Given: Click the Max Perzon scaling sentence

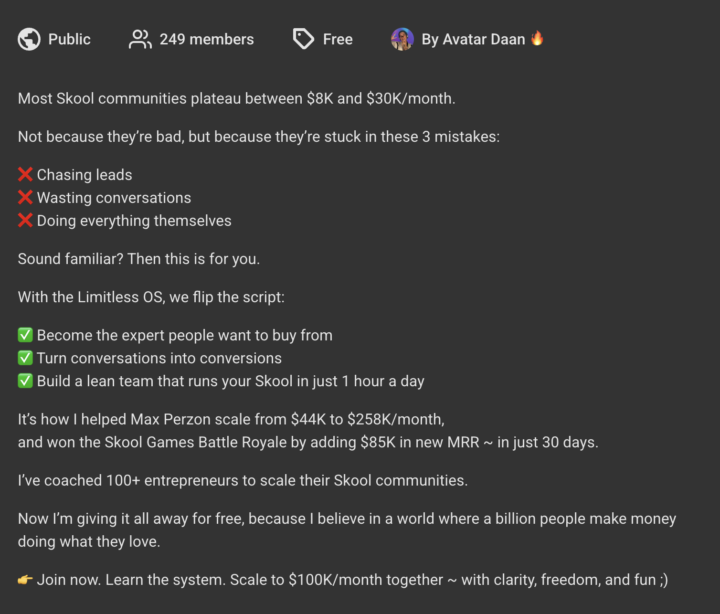Looking at the screenshot, I should point(231,419).
